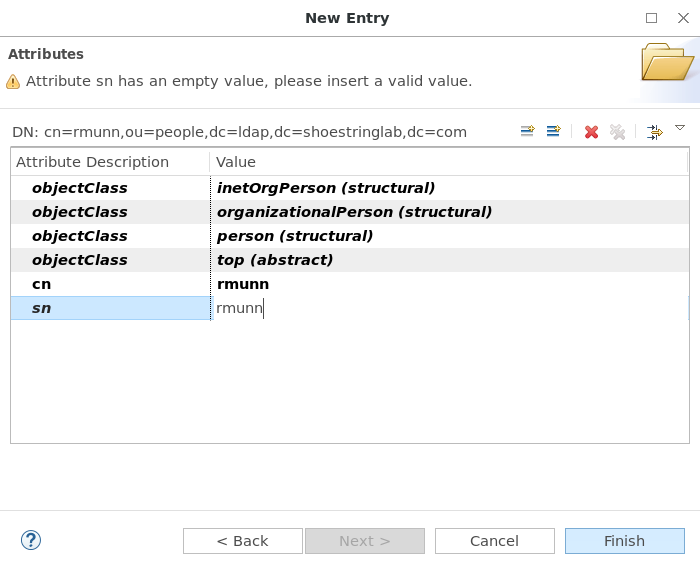This screenshot has height=571, width=700.
Task: Click the red Delete Value icon
Action: click(592, 132)
